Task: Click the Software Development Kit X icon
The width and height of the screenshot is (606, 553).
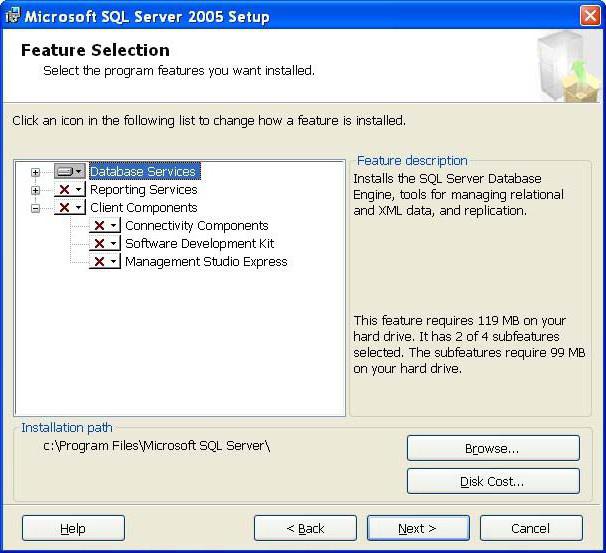Action: tap(104, 243)
